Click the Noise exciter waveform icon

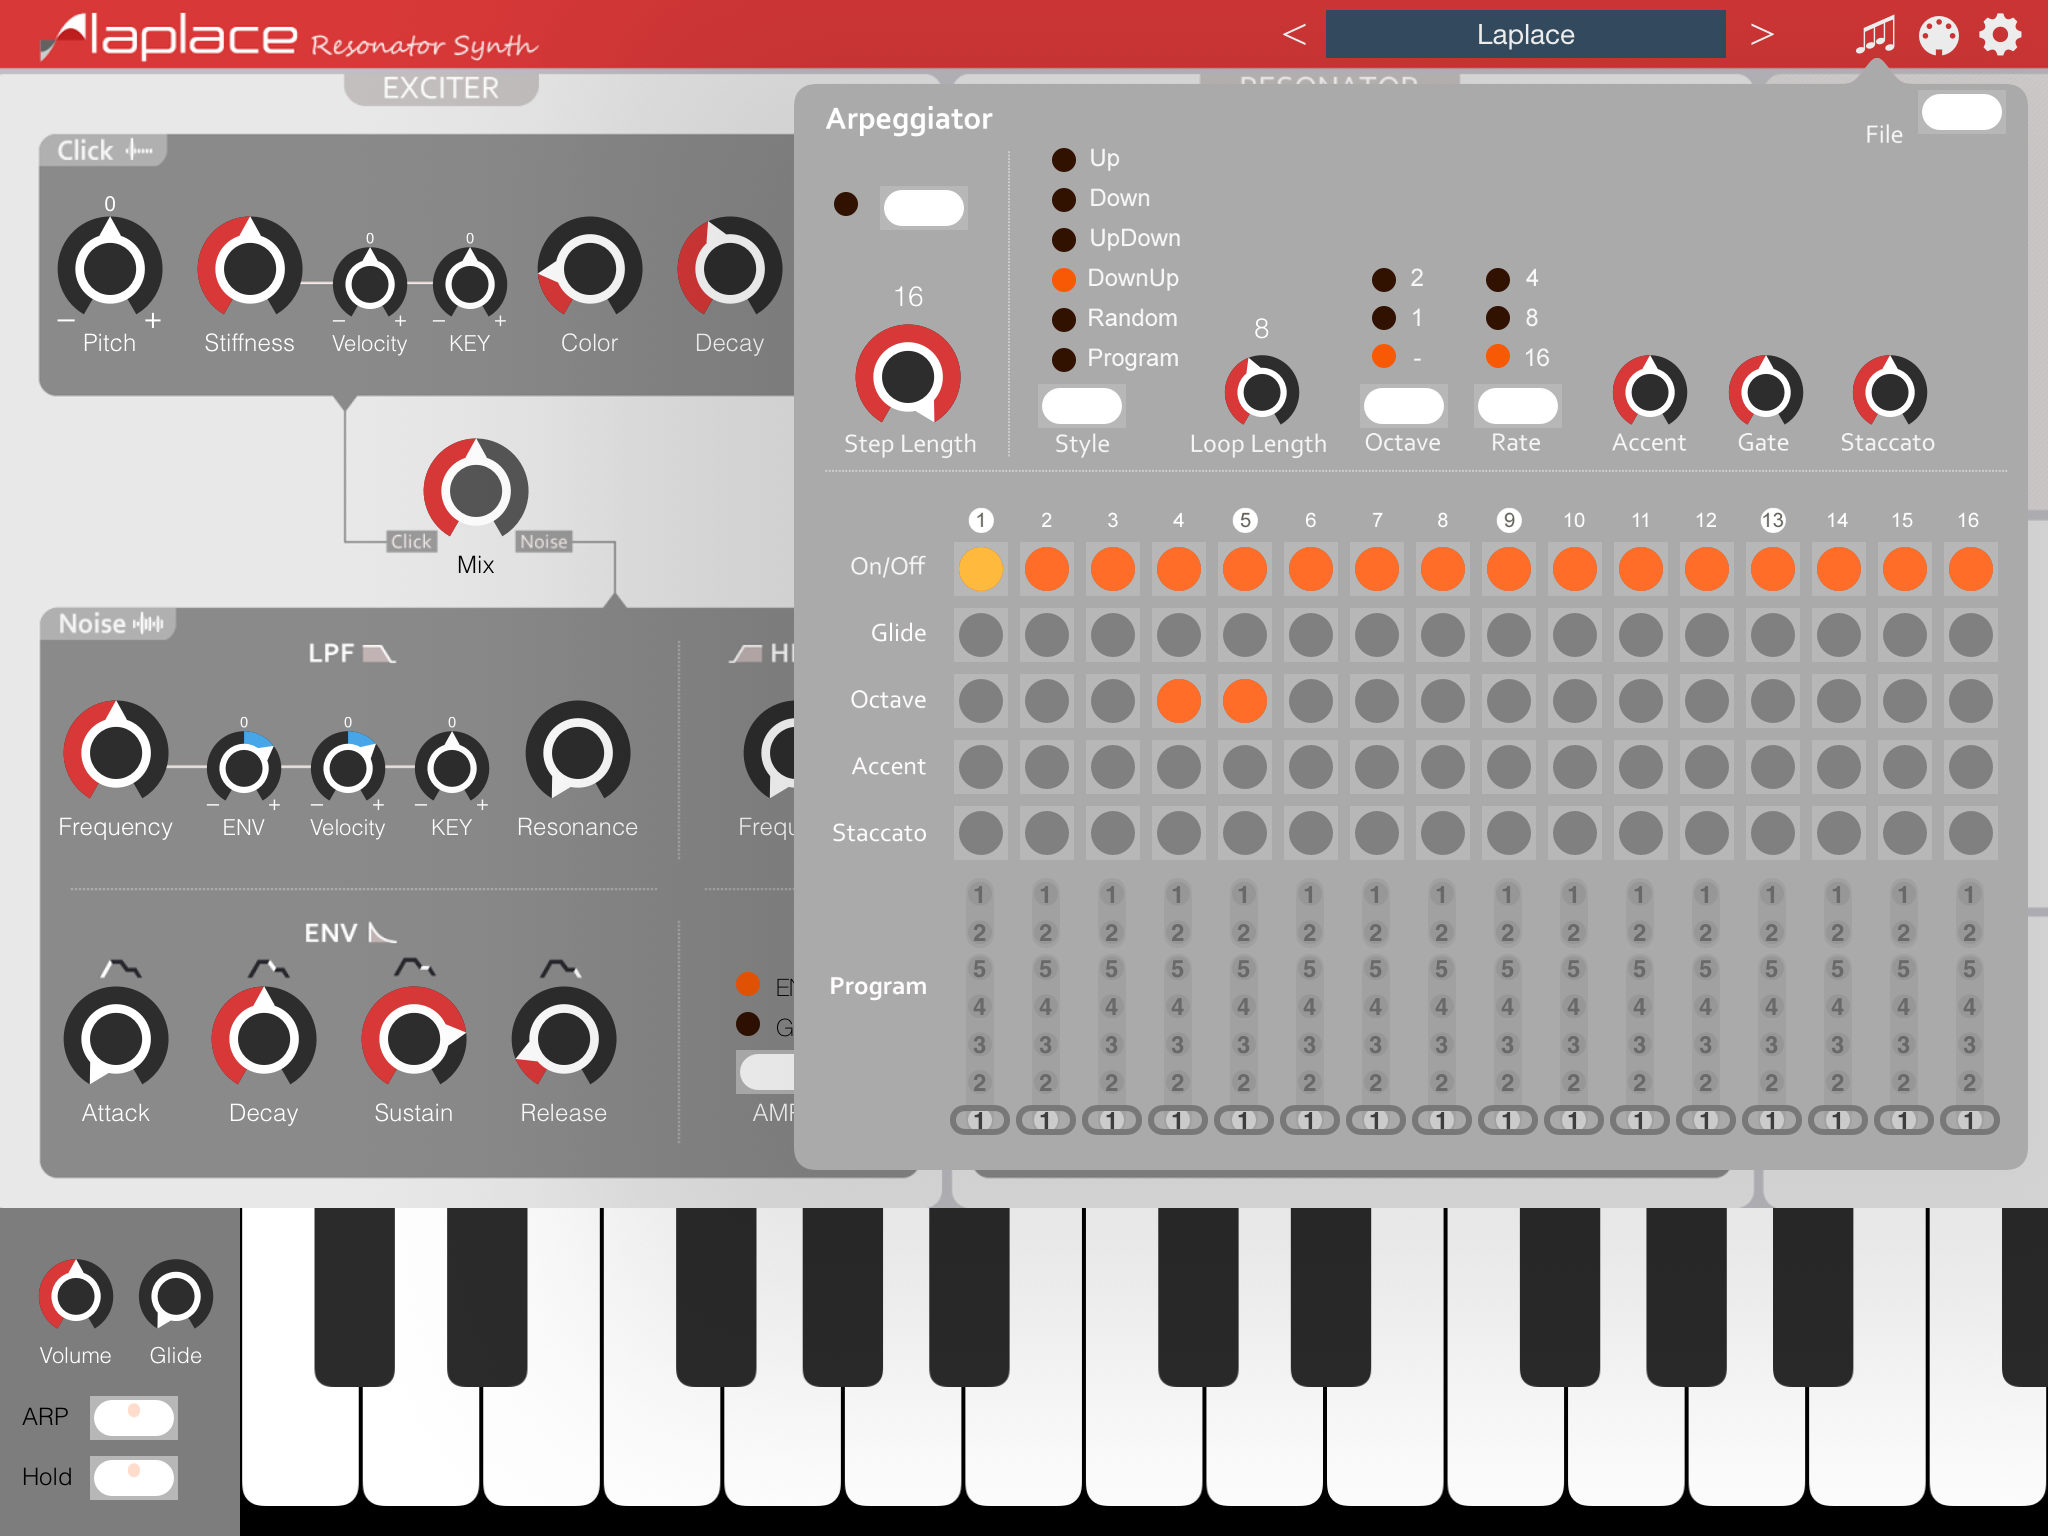pyautogui.click(x=148, y=624)
